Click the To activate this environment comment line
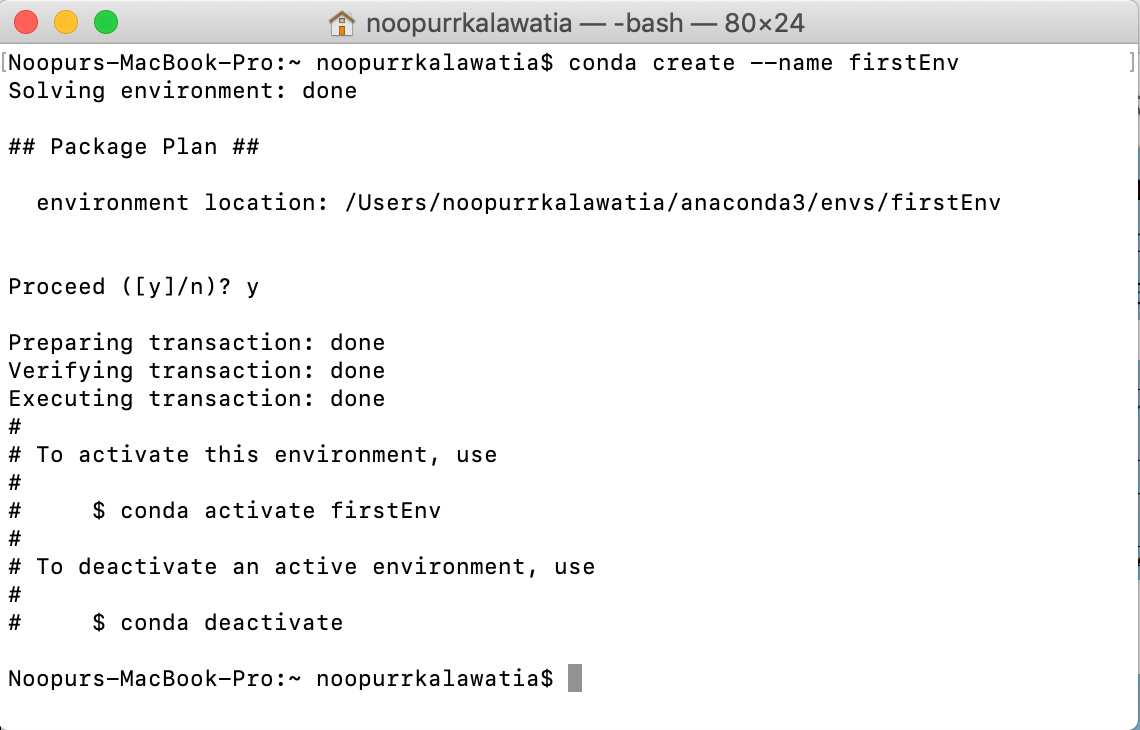Image resolution: width=1140 pixels, height=730 pixels. tap(250, 454)
